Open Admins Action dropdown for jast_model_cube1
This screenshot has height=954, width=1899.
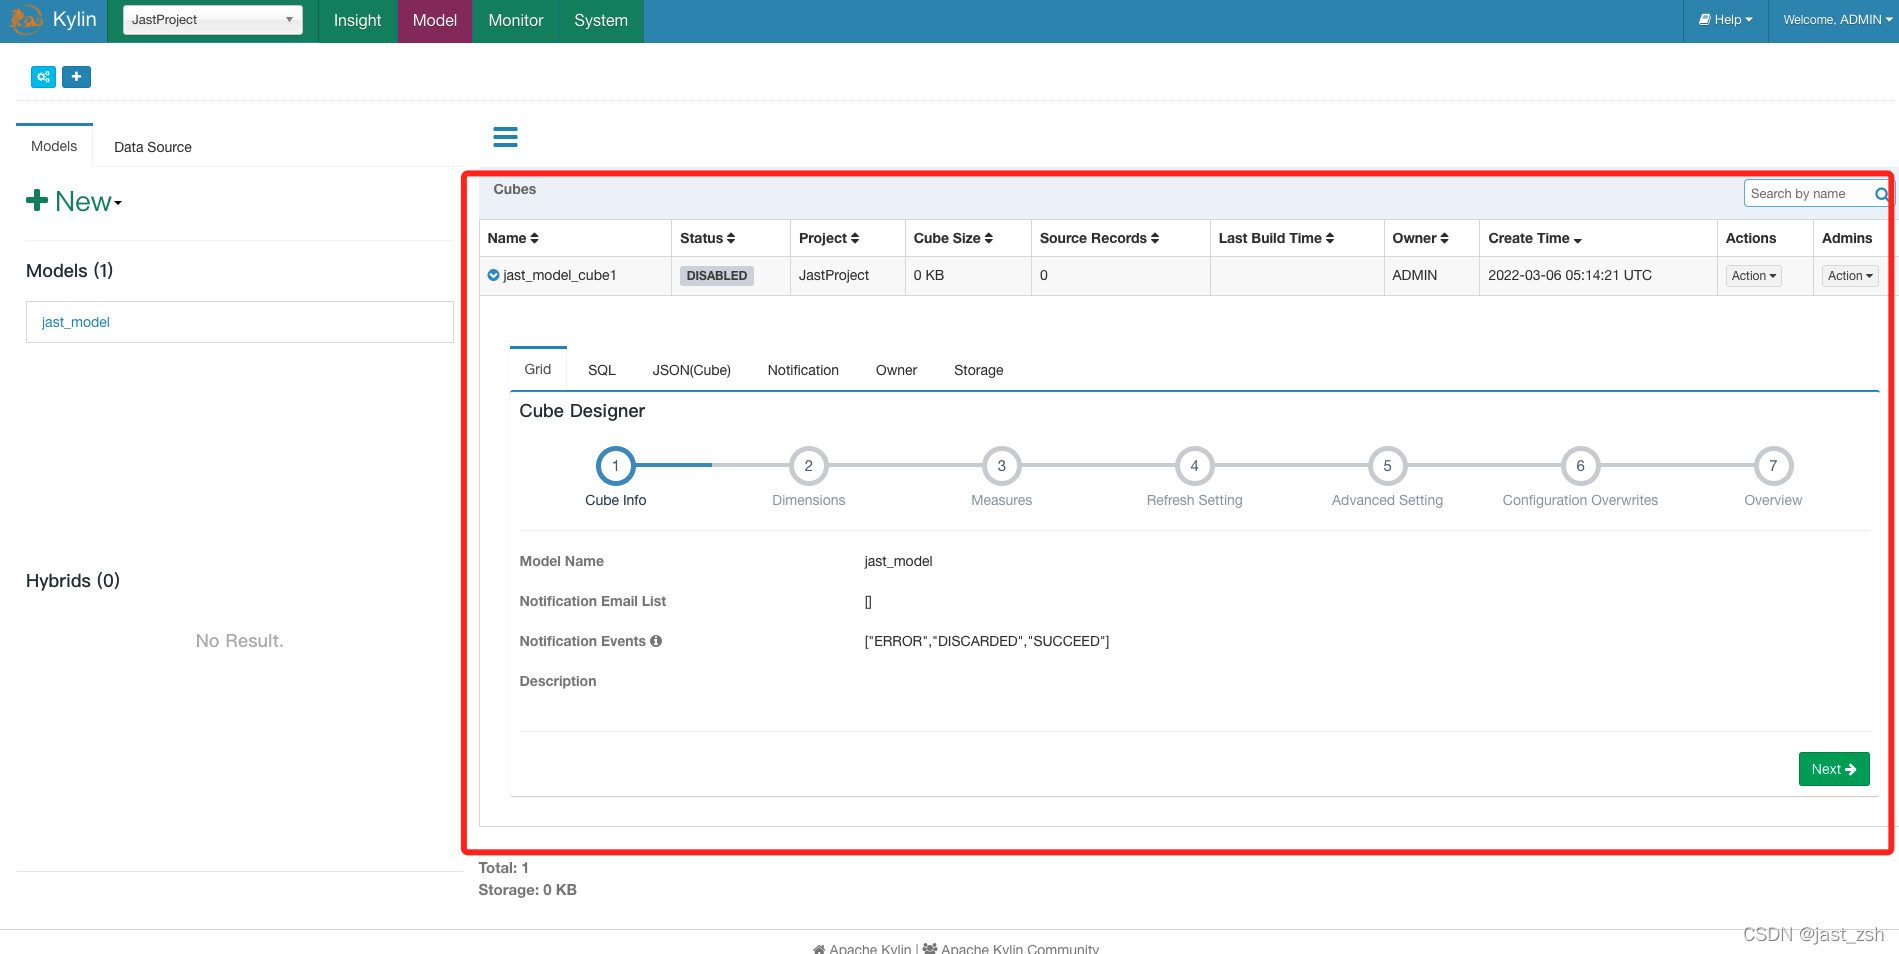click(x=1850, y=276)
